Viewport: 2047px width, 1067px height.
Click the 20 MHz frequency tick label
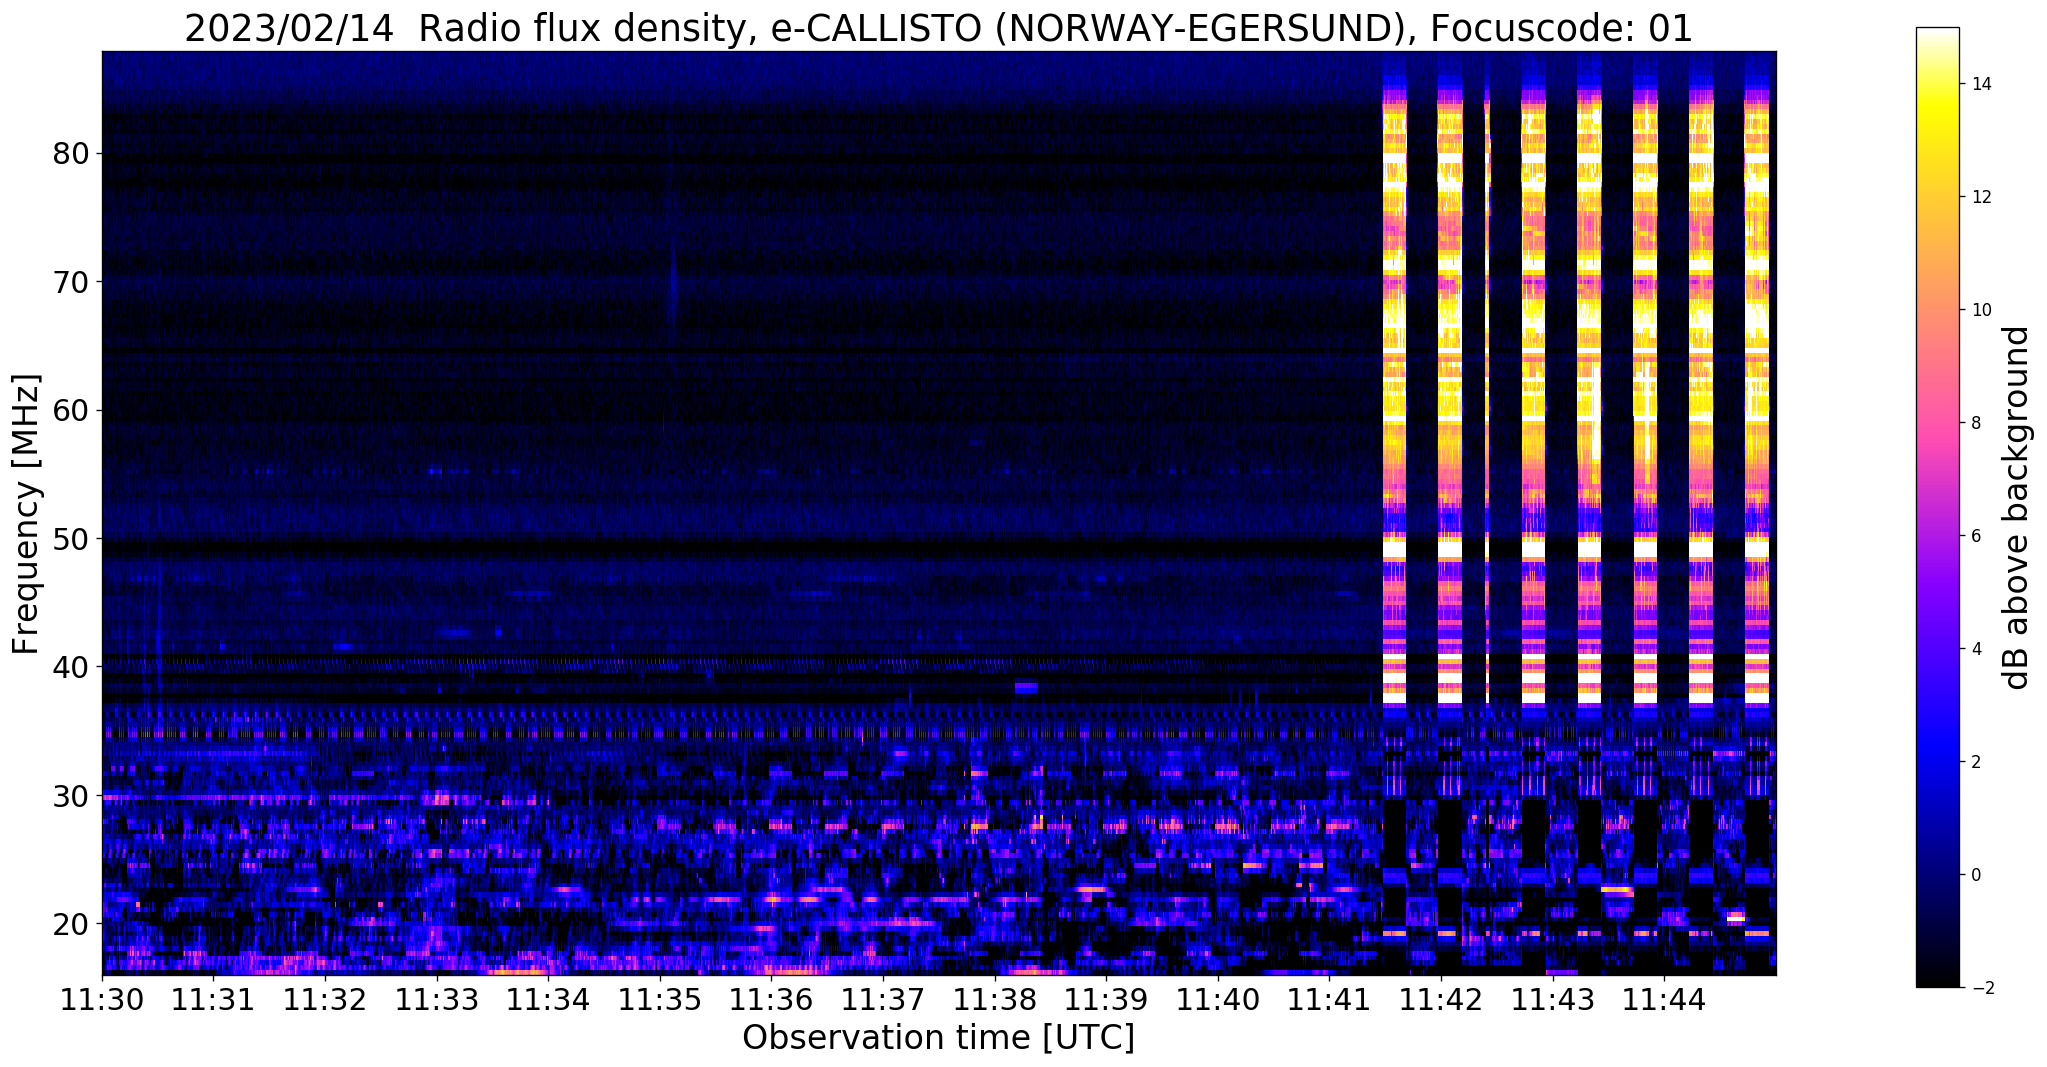70,923
